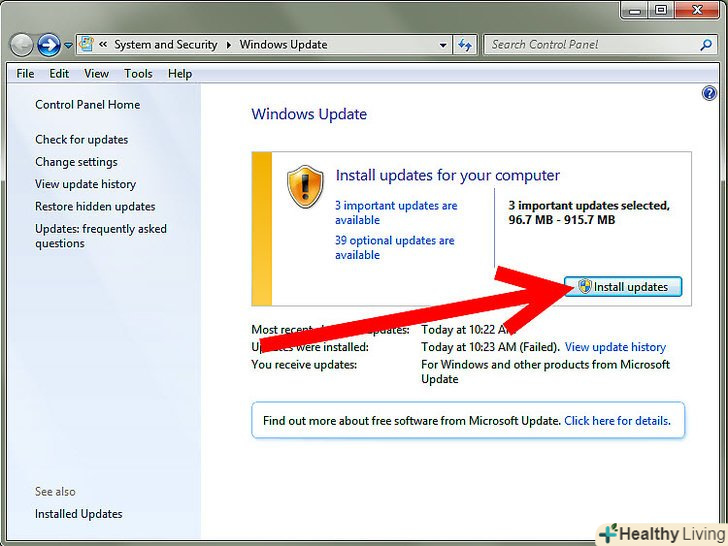Viewport: 728px width, 546px height.
Task: Click the 3 important updates selected text
Action: click(589, 213)
